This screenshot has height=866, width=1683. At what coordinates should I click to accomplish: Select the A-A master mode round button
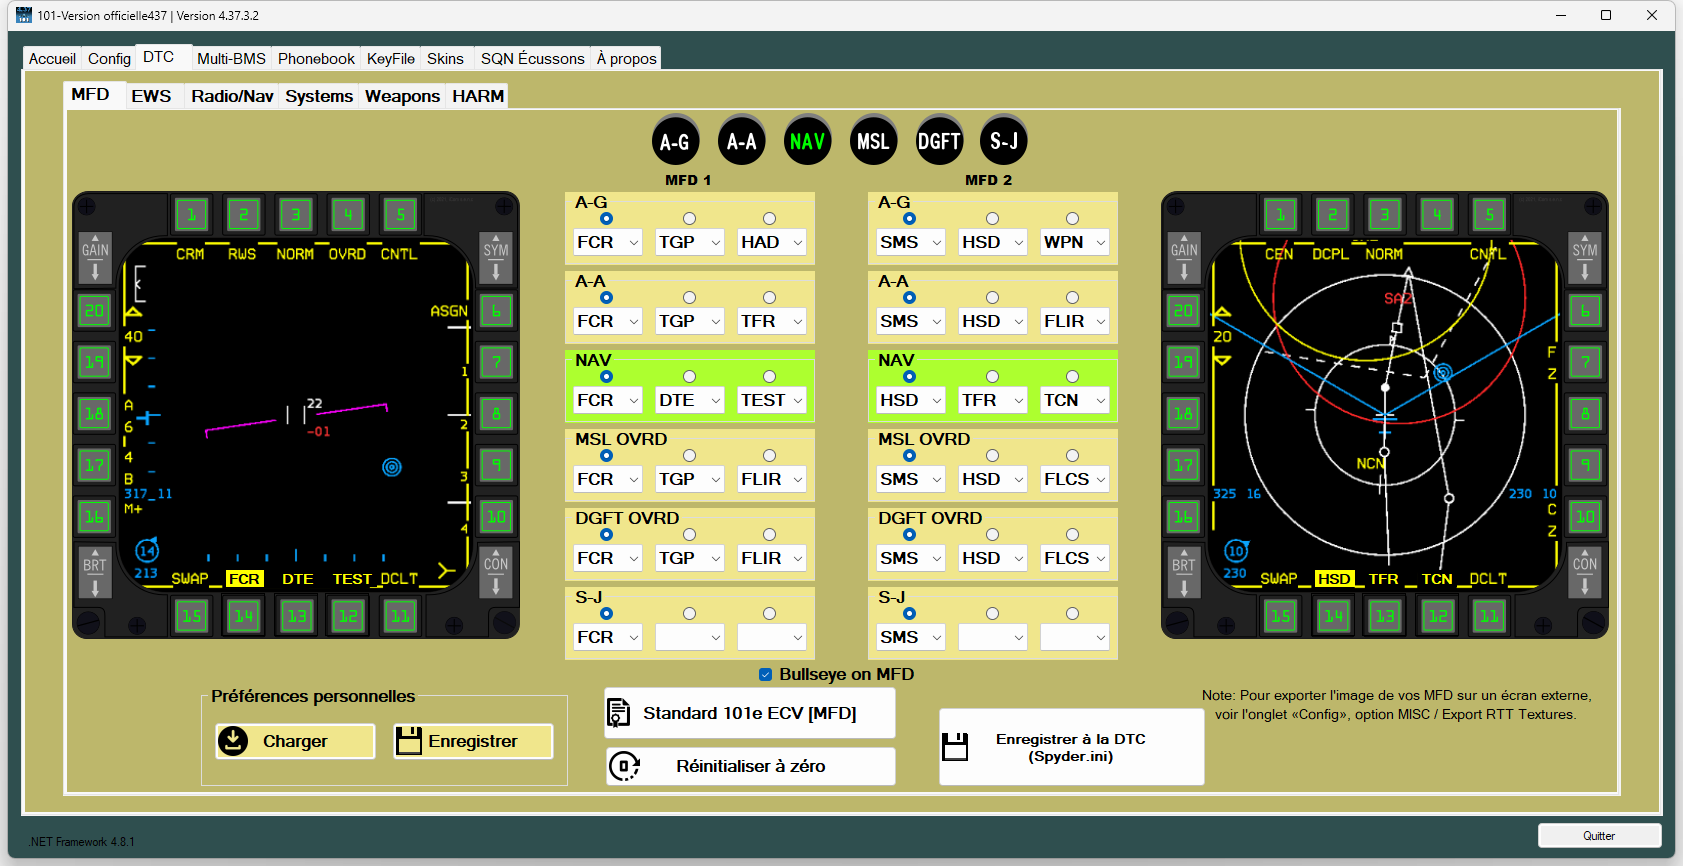741,142
